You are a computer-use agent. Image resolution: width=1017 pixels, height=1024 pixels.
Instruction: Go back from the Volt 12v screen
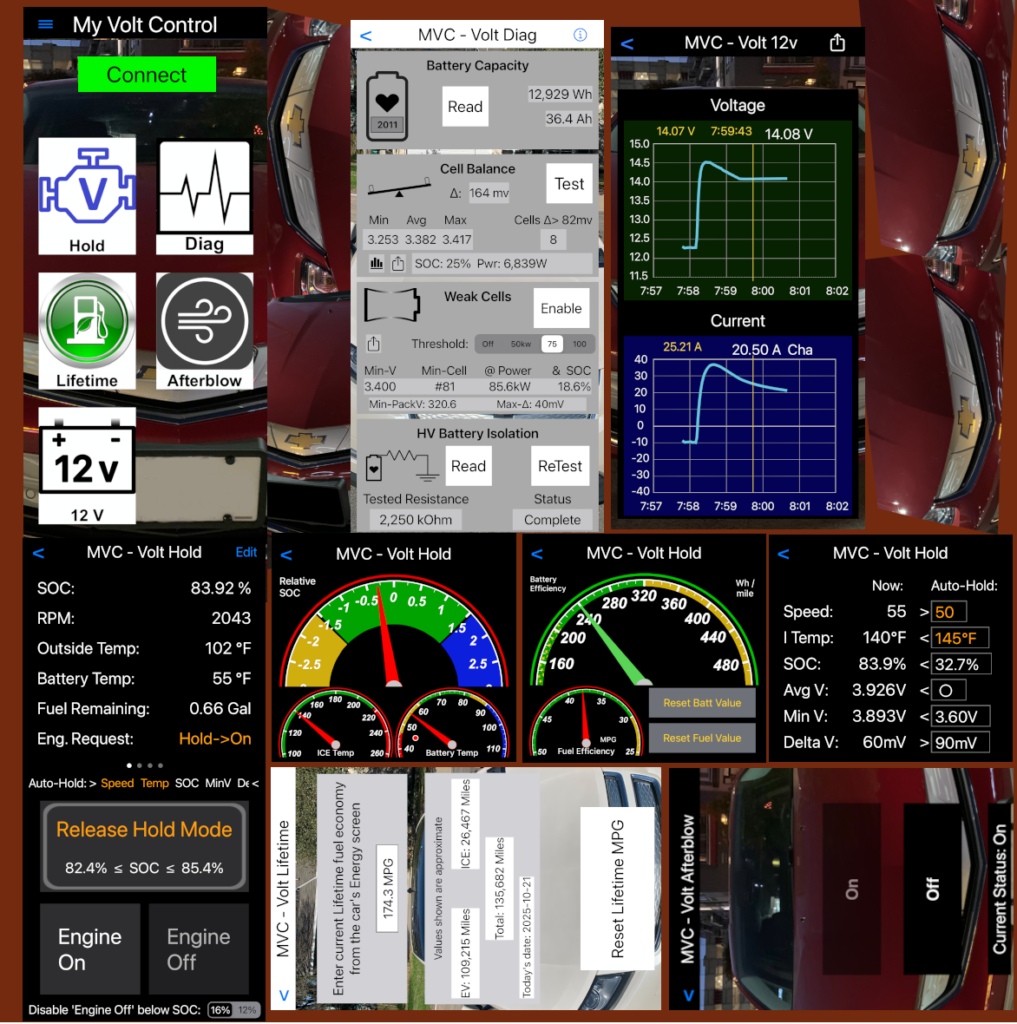point(628,44)
